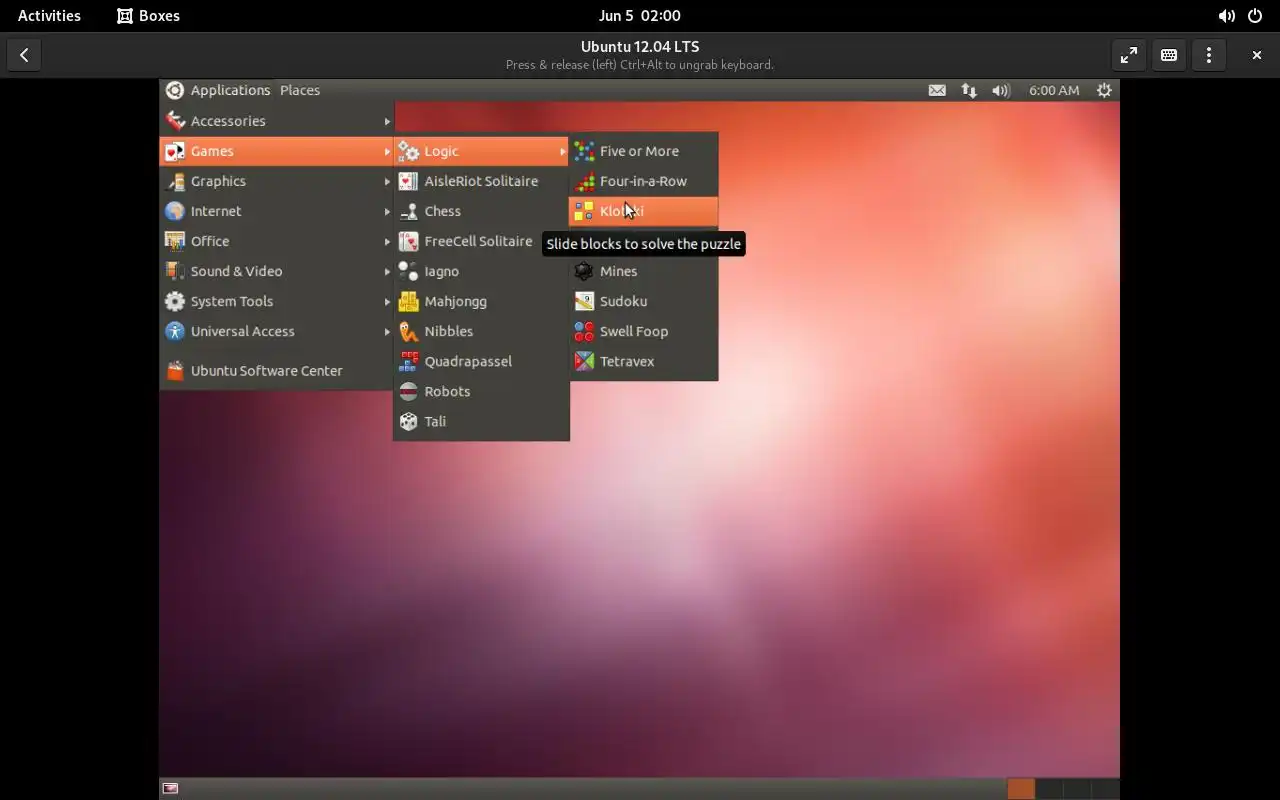Open the Boxes three-dot options menu

coord(1209,55)
